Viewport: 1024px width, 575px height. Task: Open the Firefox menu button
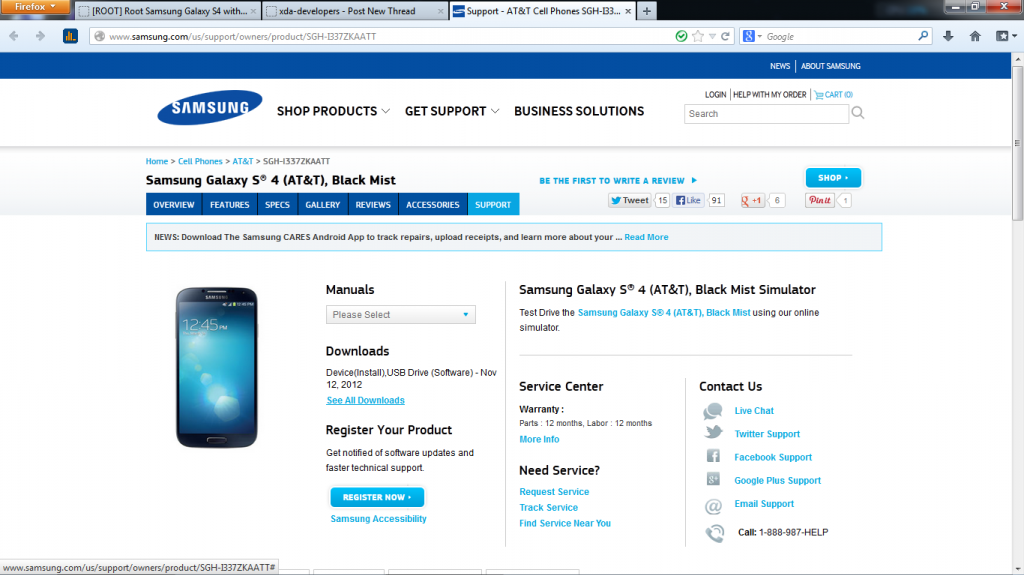tap(35, 7)
